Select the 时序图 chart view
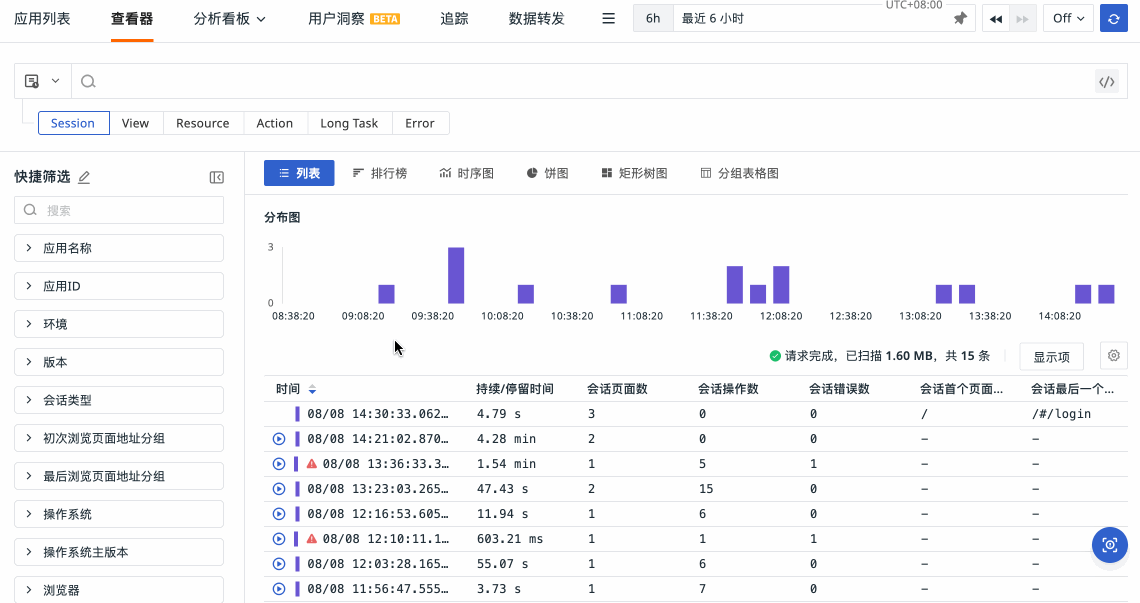 click(466, 173)
